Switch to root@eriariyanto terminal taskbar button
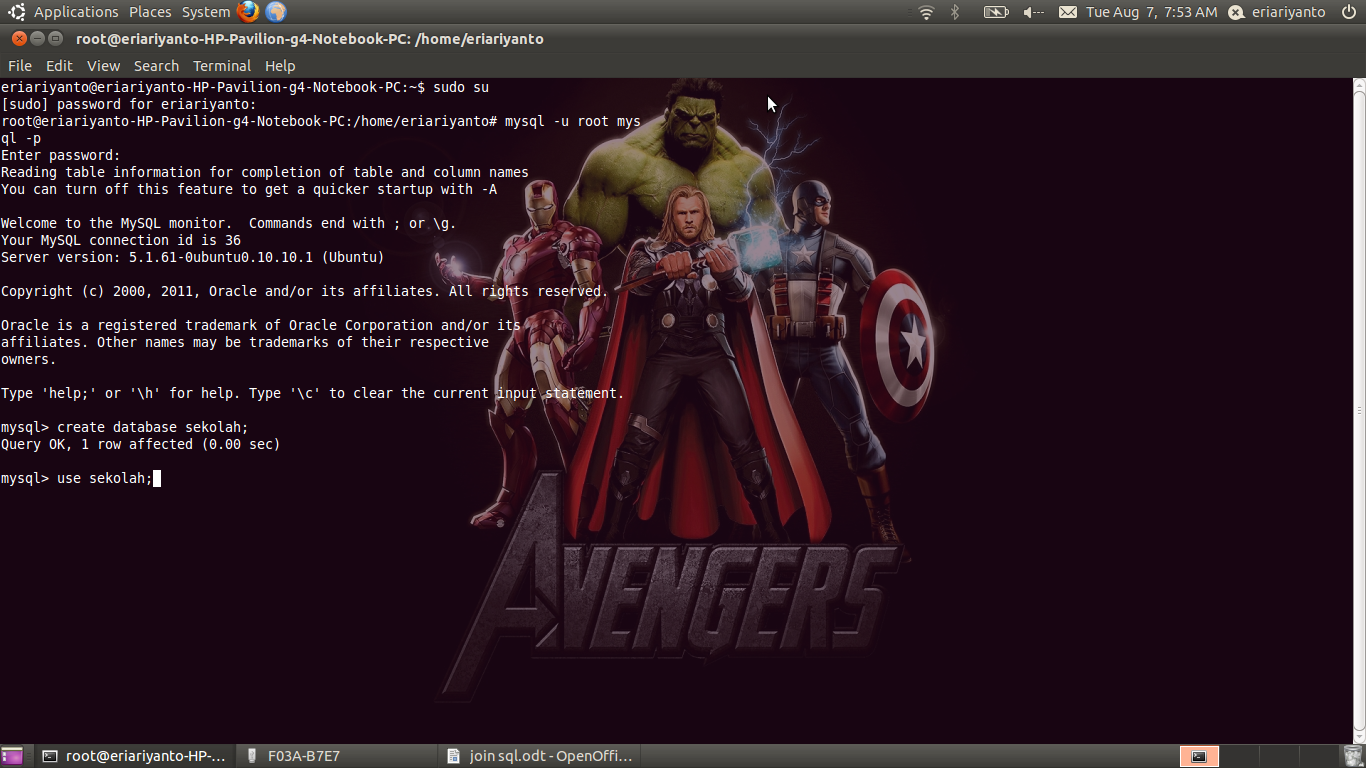The image size is (1366, 768). 135,756
